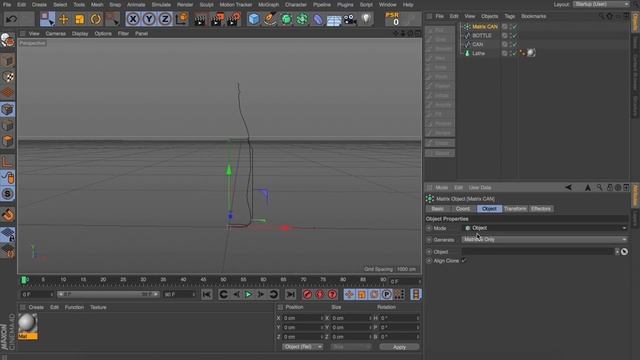Open the Generate dropdown
Screen dimensions: 640x360
point(545,240)
